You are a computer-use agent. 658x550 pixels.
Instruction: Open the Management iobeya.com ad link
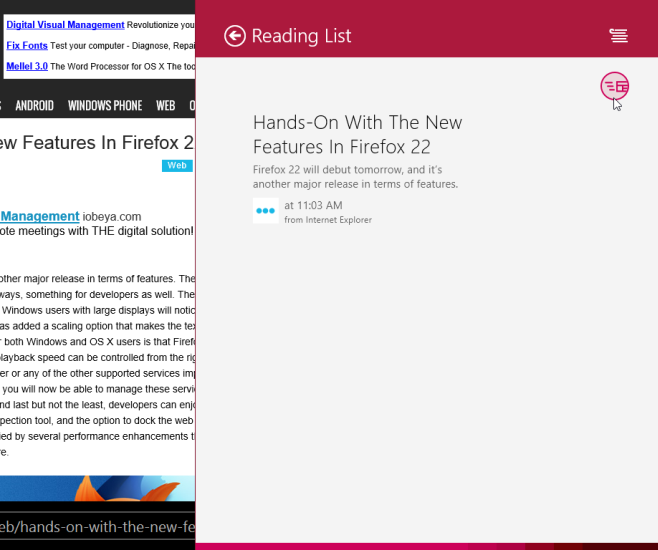[x=40, y=216]
